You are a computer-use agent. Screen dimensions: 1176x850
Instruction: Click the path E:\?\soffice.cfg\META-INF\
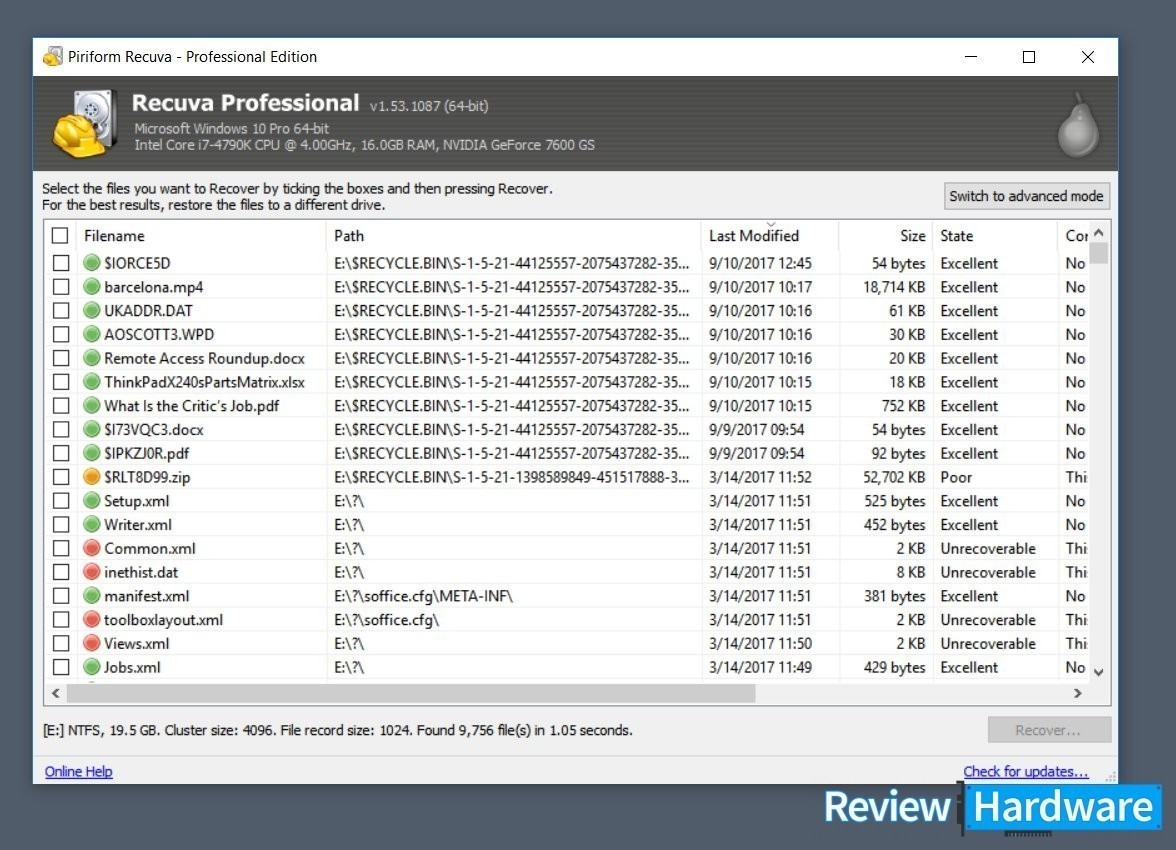point(424,596)
